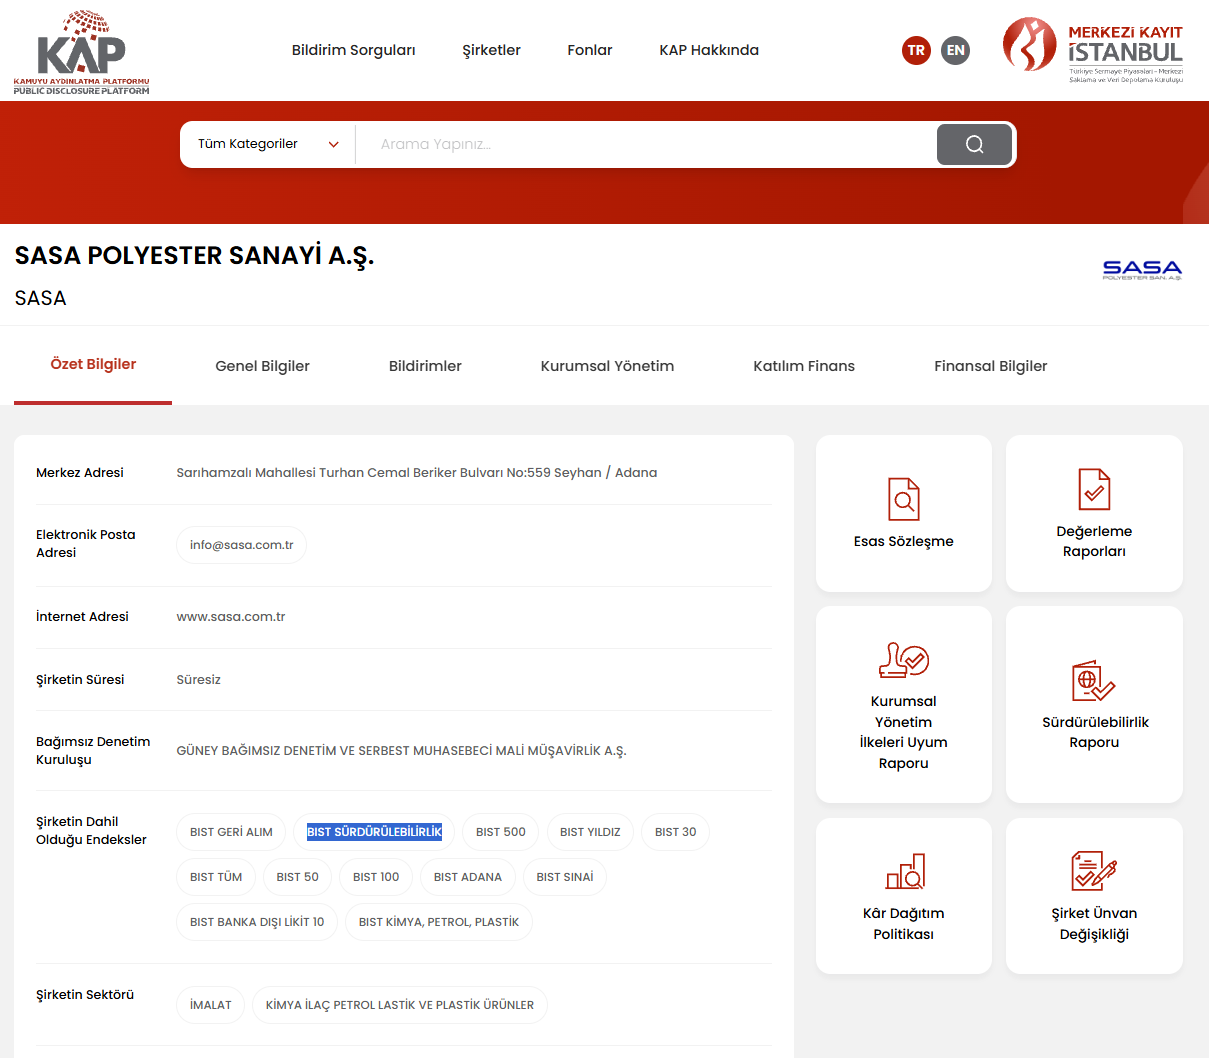Click the Arama Yapınız search field
The width and height of the screenshot is (1209, 1058).
pyautogui.click(x=645, y=145)
